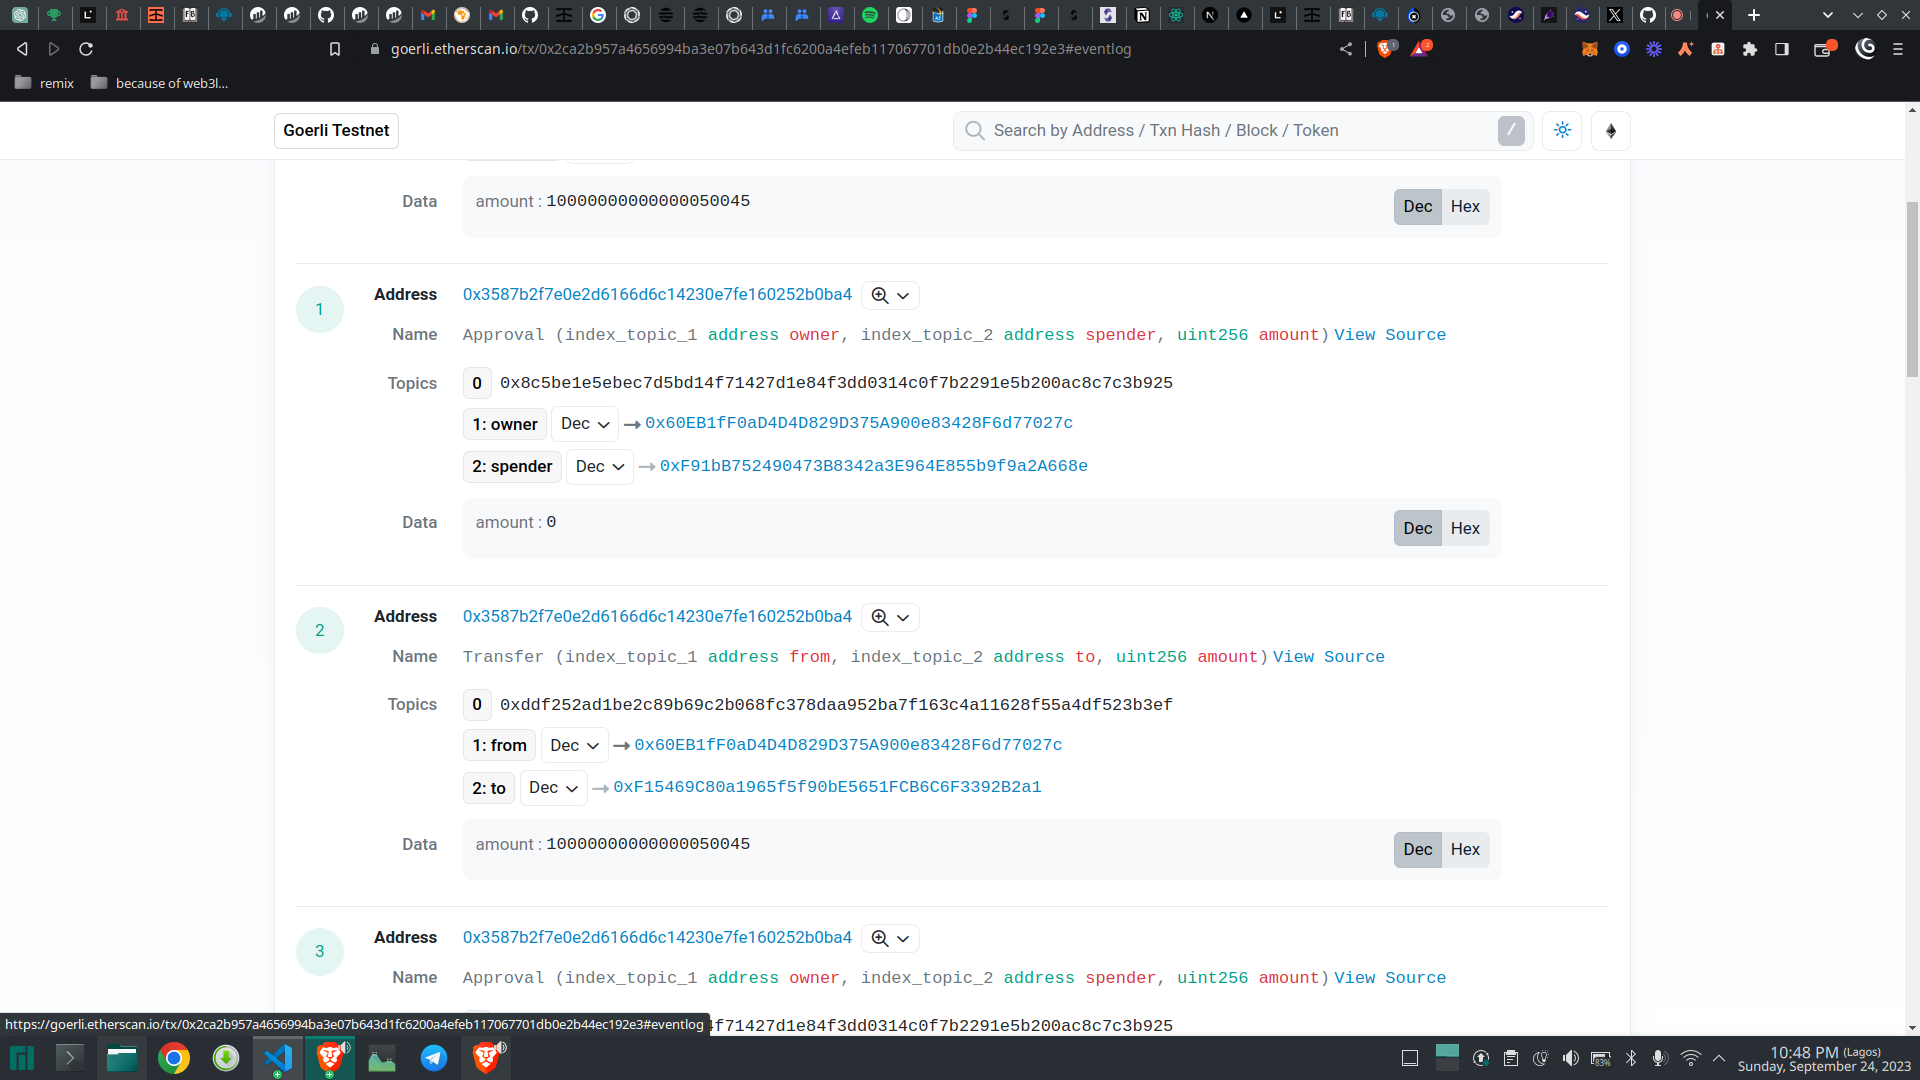Open the because of web3 bookmarks folder
Image resolution: width=1920 pixels, height=1080 pixels.
pyautogui.click(x=160, y=83)
